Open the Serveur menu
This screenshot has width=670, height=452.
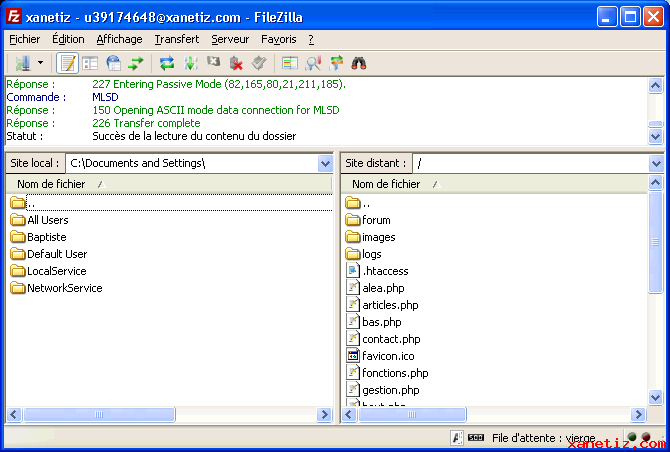[x=230, y=39]
